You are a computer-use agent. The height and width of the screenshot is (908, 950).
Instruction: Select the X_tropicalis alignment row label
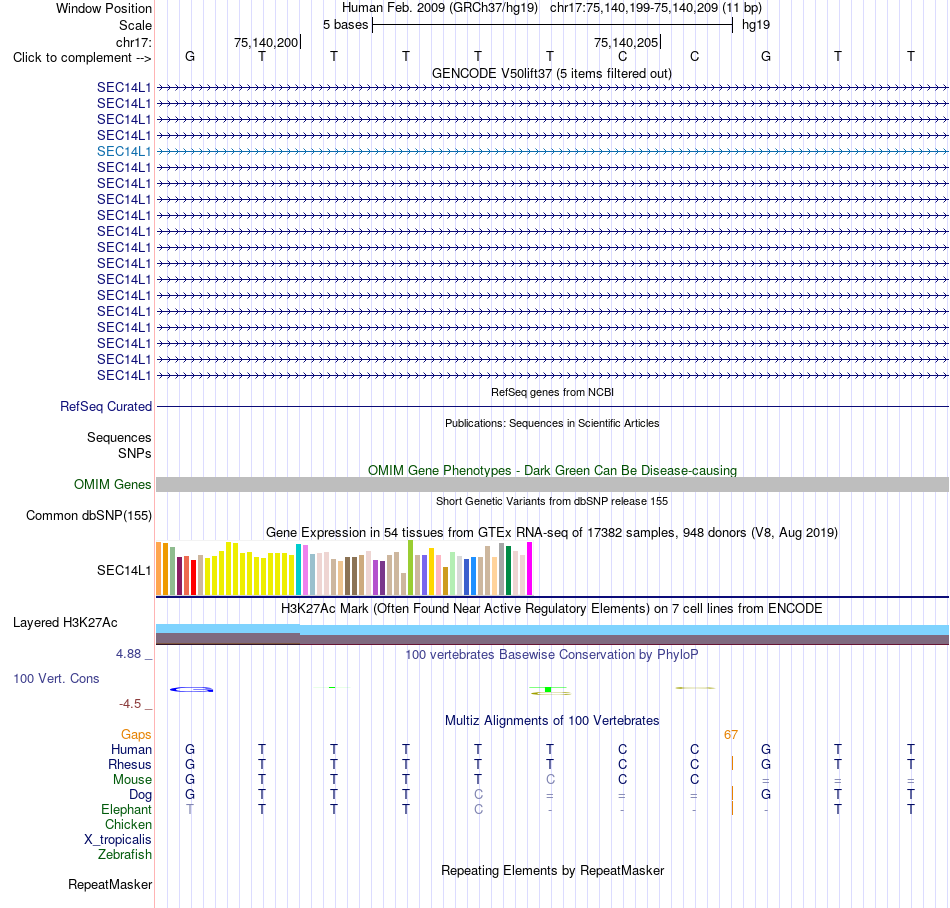tap(118, 840)
